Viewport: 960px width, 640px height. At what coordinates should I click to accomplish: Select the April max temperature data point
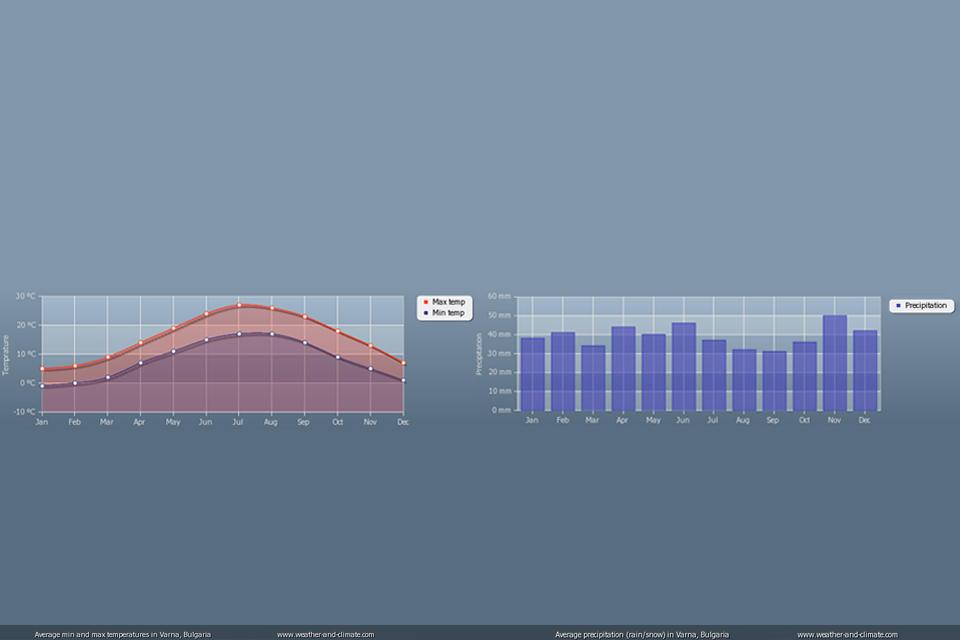(x=140, y=343)
